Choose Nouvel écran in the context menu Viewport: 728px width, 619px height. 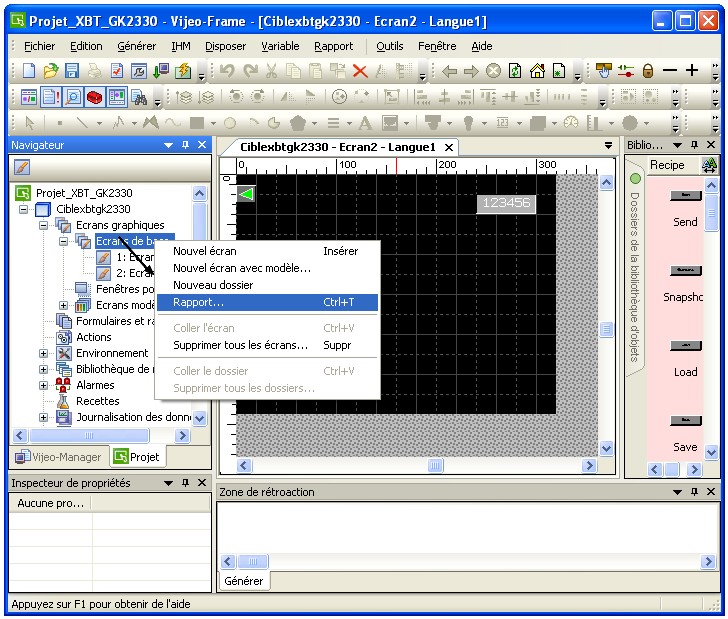click(x=267, y=251)
